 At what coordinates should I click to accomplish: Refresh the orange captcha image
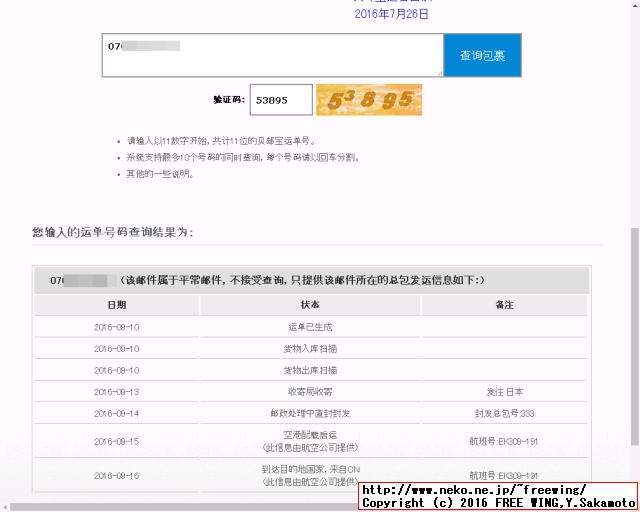(x=369, y=100)
